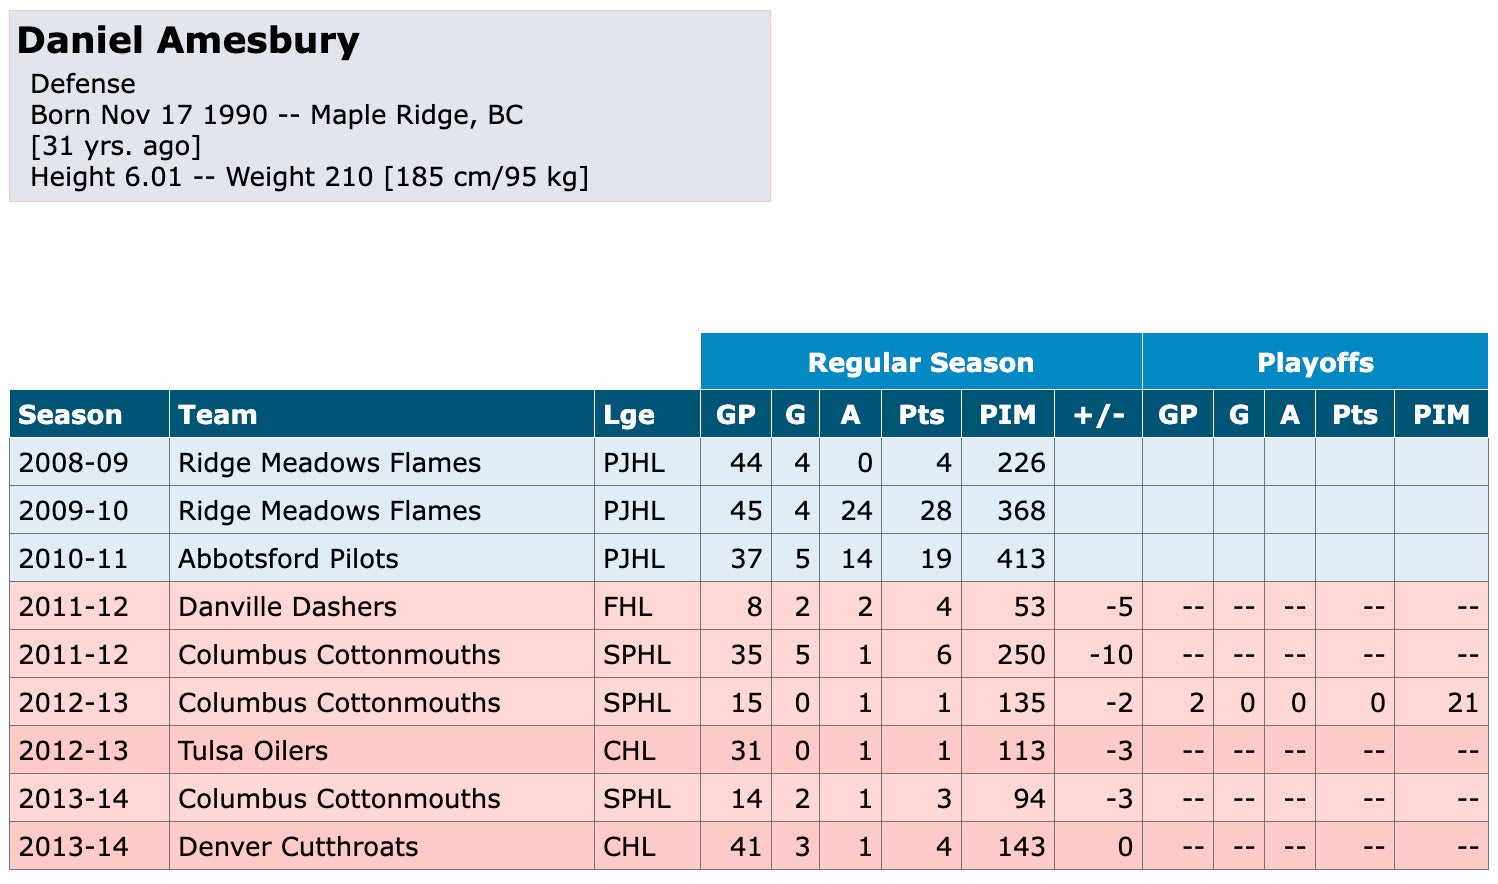
Task: Open the Abbotsford Pilots team link
Action: click(288, 558)
